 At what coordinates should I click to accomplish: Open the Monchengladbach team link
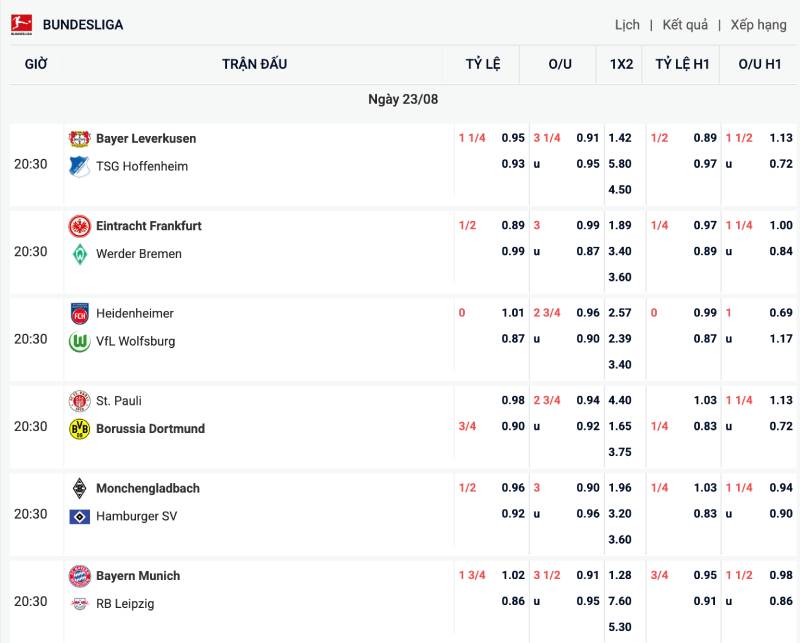click(x=148, y=489)
